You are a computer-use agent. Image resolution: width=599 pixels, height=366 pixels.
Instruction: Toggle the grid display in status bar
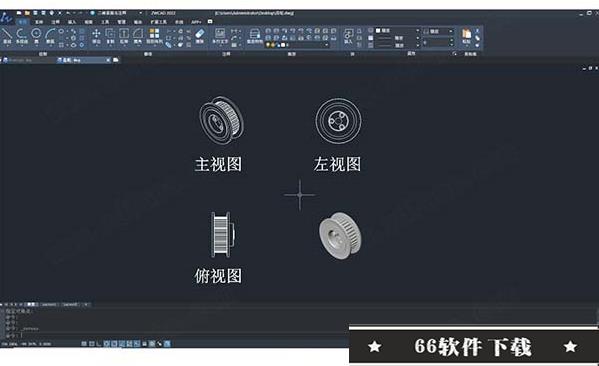tap(91, 344)
